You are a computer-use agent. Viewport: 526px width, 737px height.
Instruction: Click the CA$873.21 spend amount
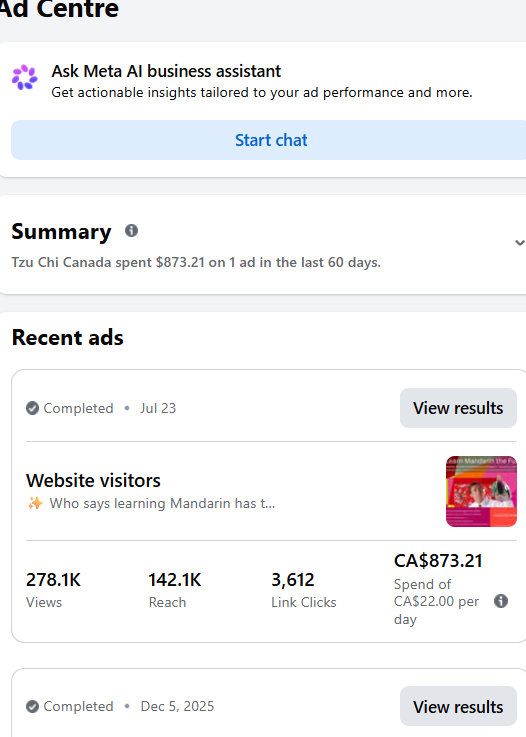(438, 560)
